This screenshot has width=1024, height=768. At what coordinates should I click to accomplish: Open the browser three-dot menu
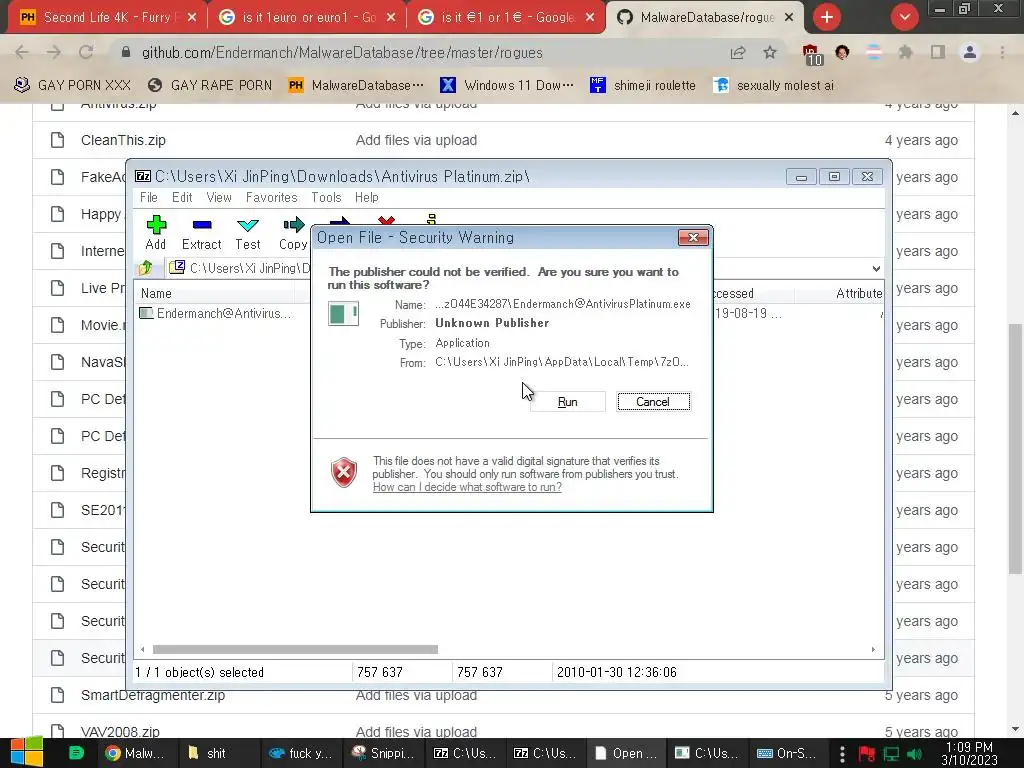(1002, 52)
